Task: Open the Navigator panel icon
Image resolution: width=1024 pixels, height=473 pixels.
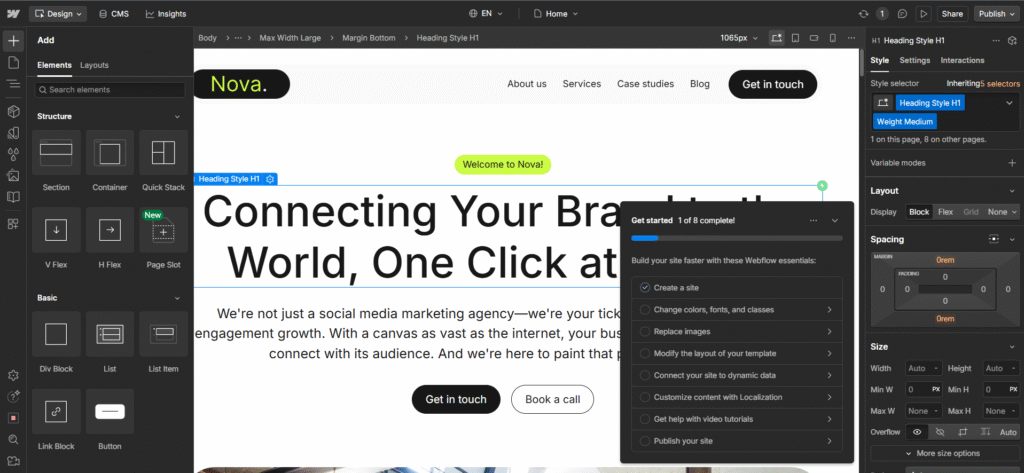Action: pyautogui.click(x=13, y=84)
